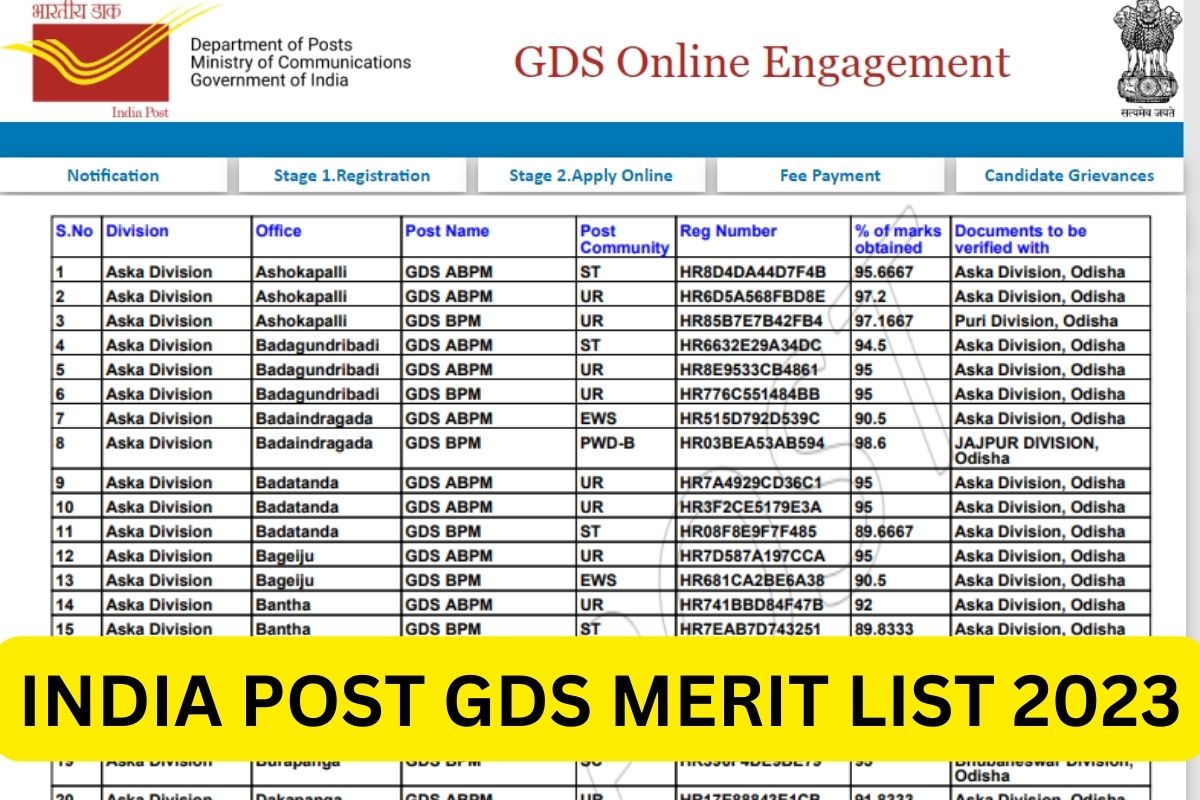Select reg number HR741BBD84F47B
Viewport: 1200px width, 800px height.
752,605
